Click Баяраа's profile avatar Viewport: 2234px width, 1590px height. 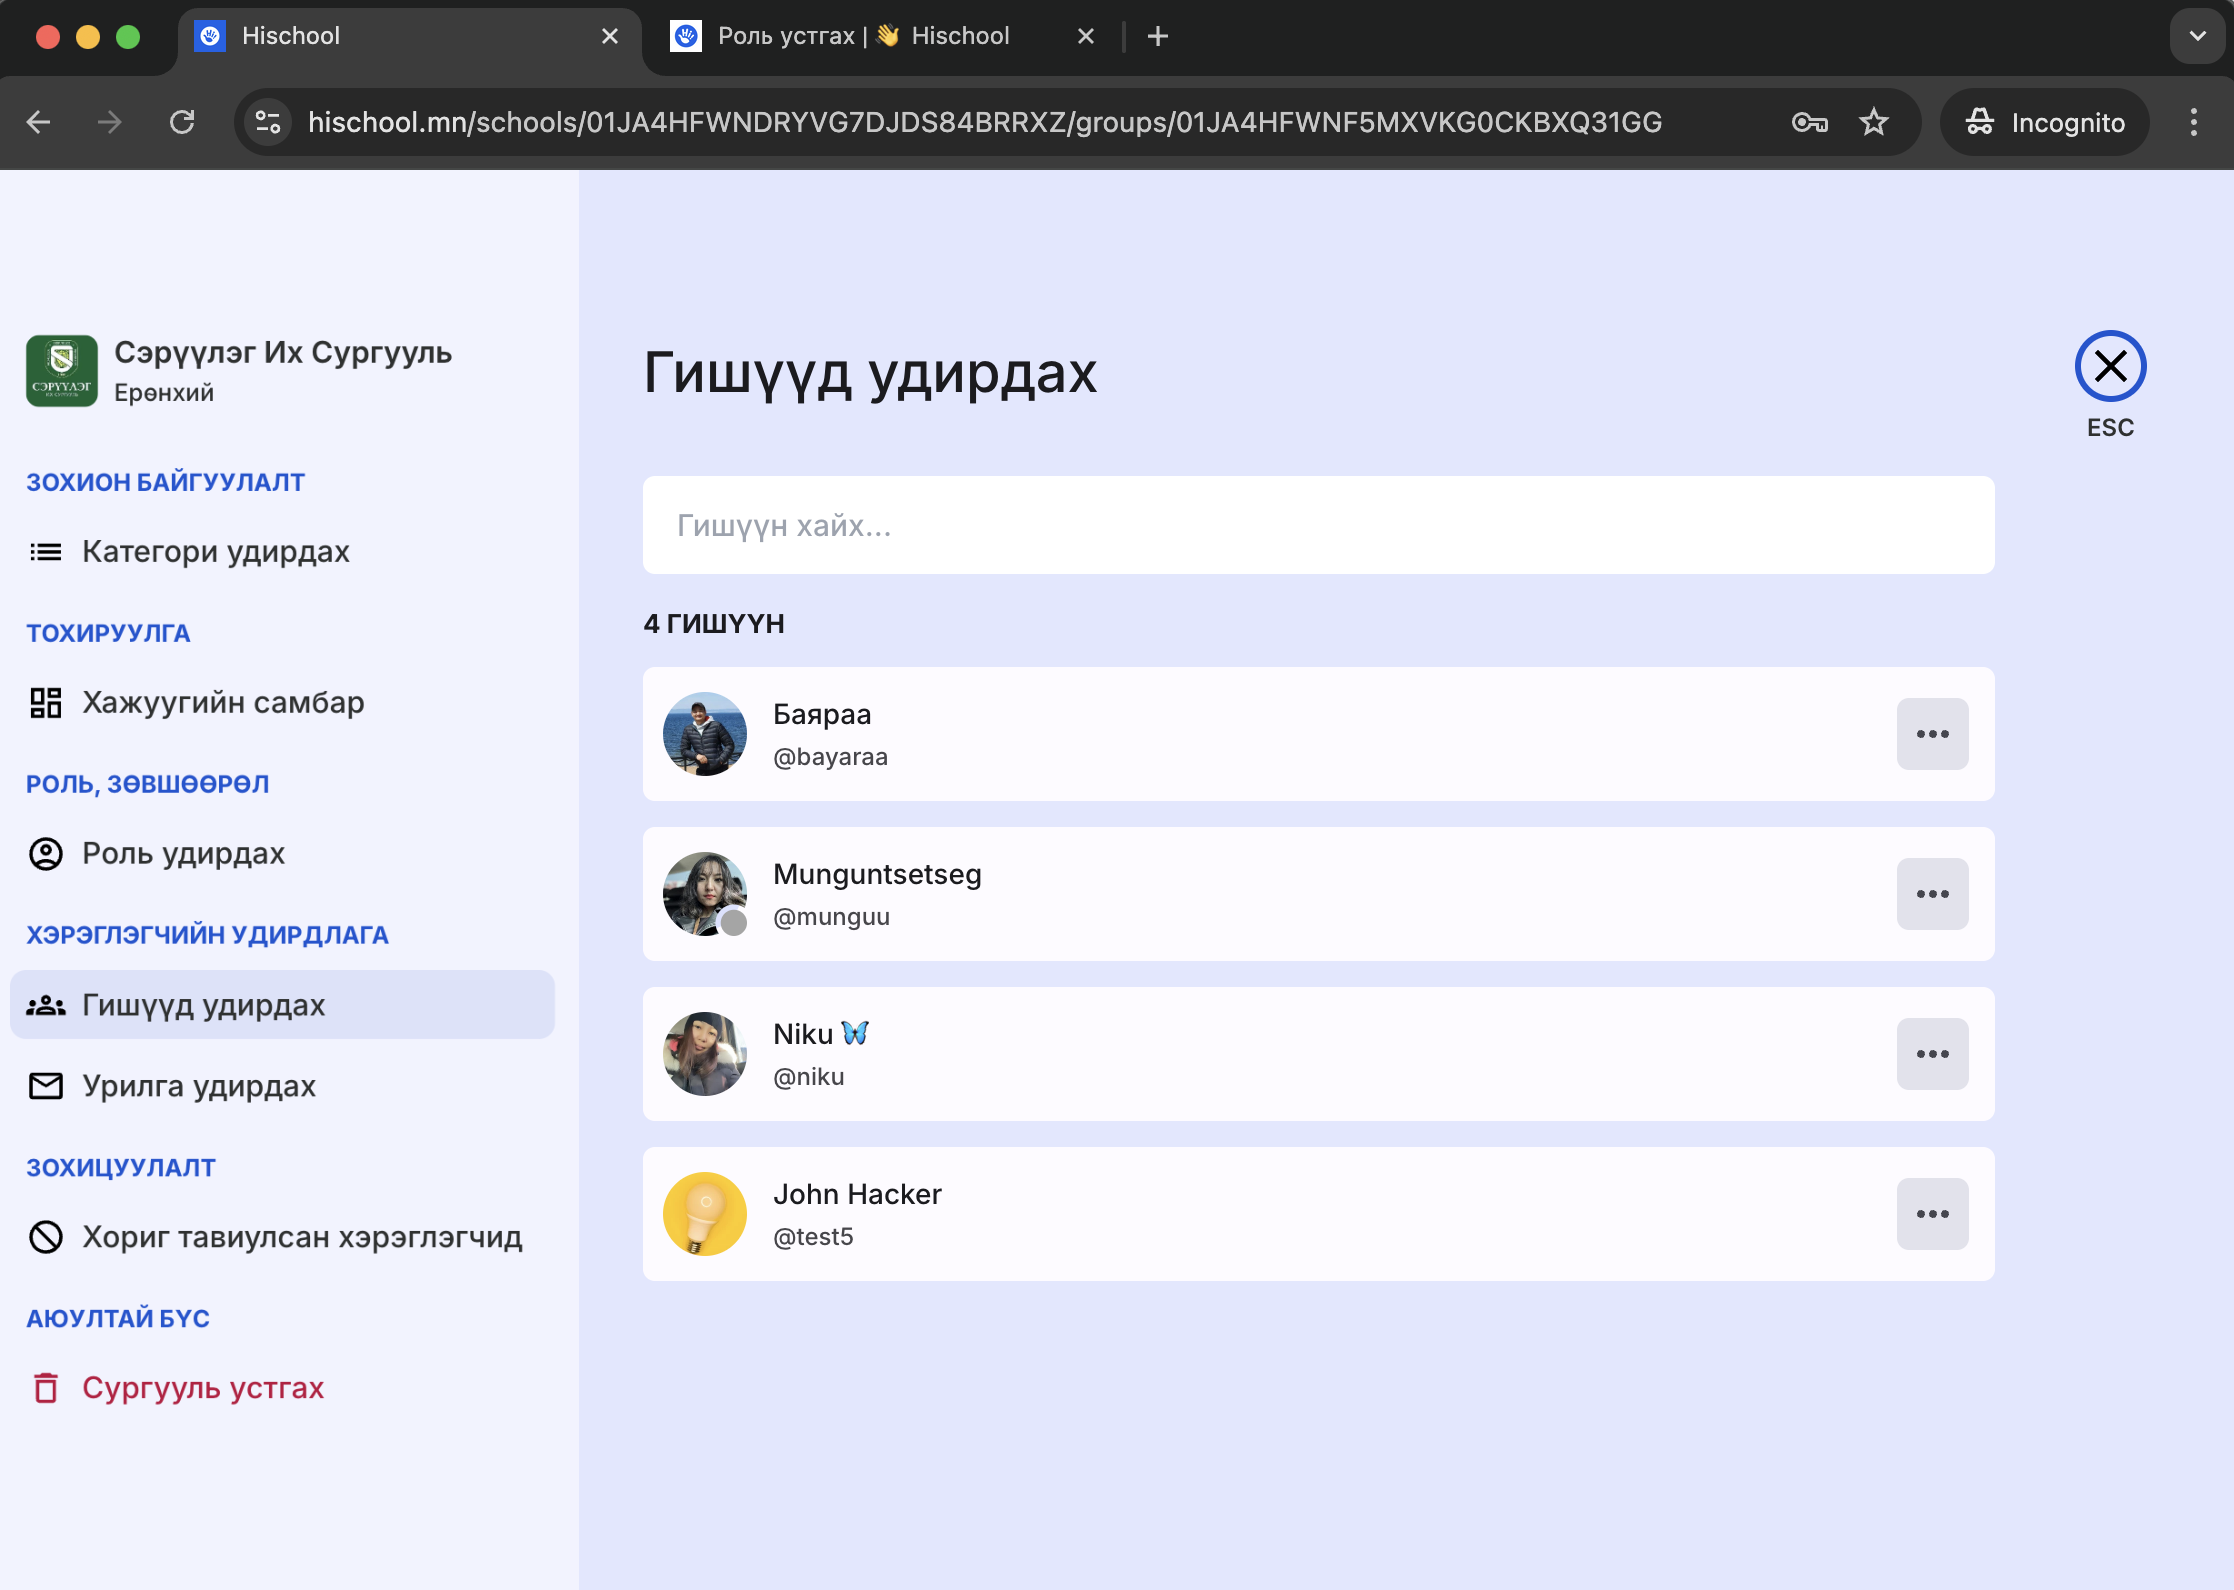705,734
